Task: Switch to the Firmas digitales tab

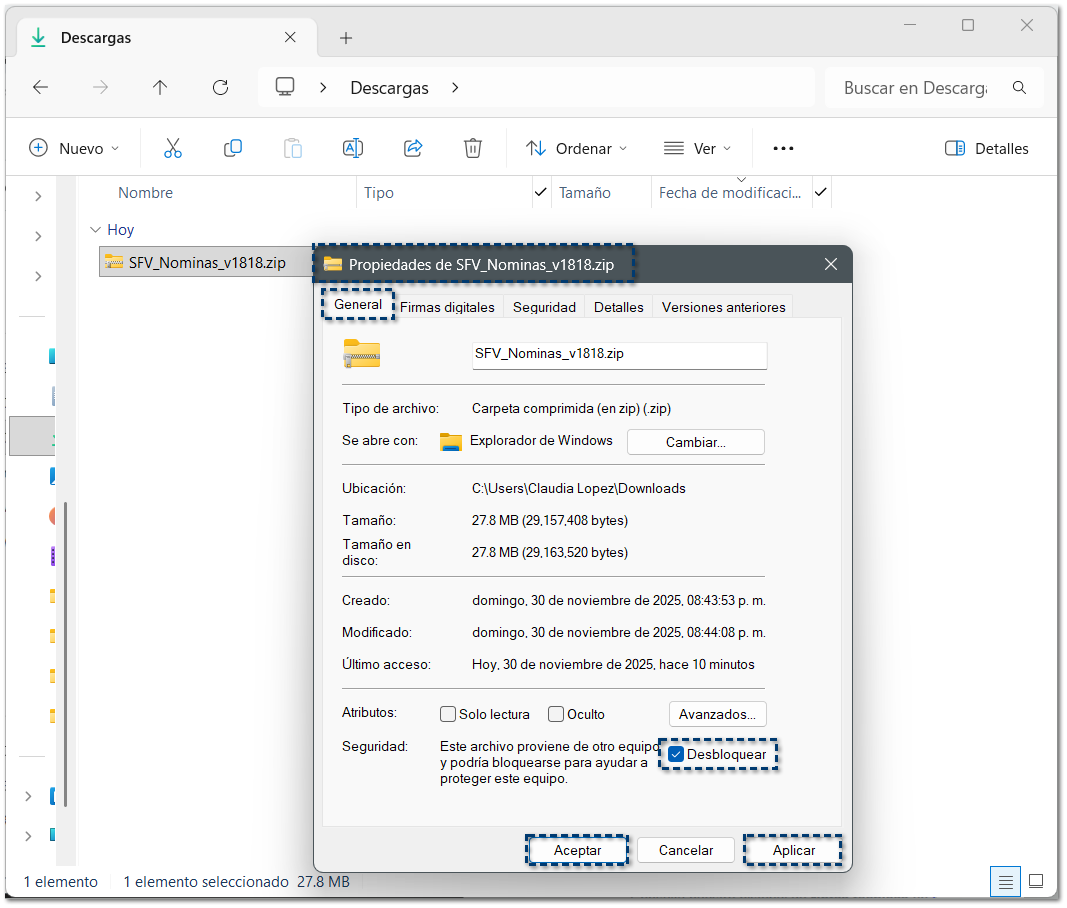Action: point(447,307)
